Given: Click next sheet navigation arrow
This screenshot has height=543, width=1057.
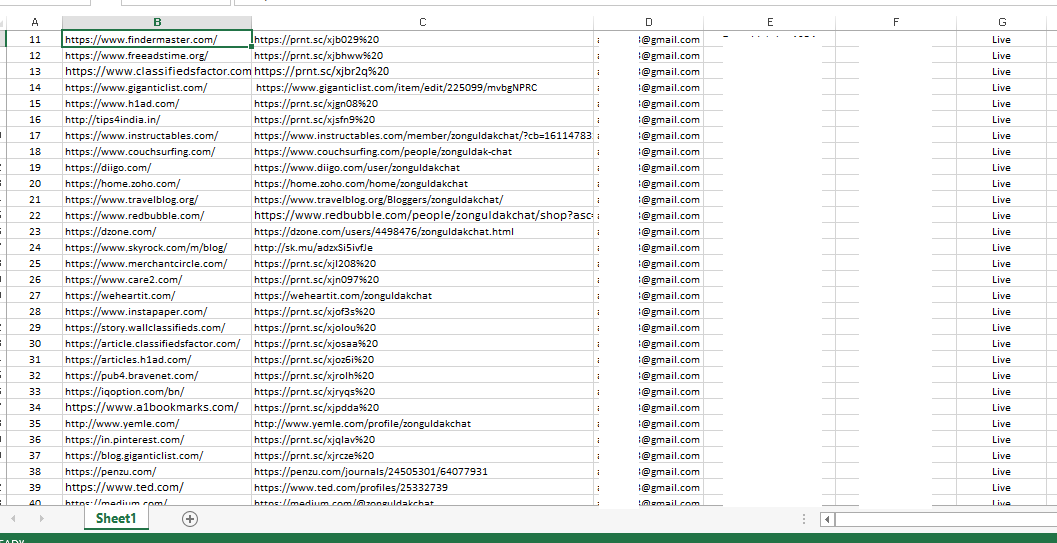Looking at the screenshot, I should pyautogui.click(x=39, y=518).
